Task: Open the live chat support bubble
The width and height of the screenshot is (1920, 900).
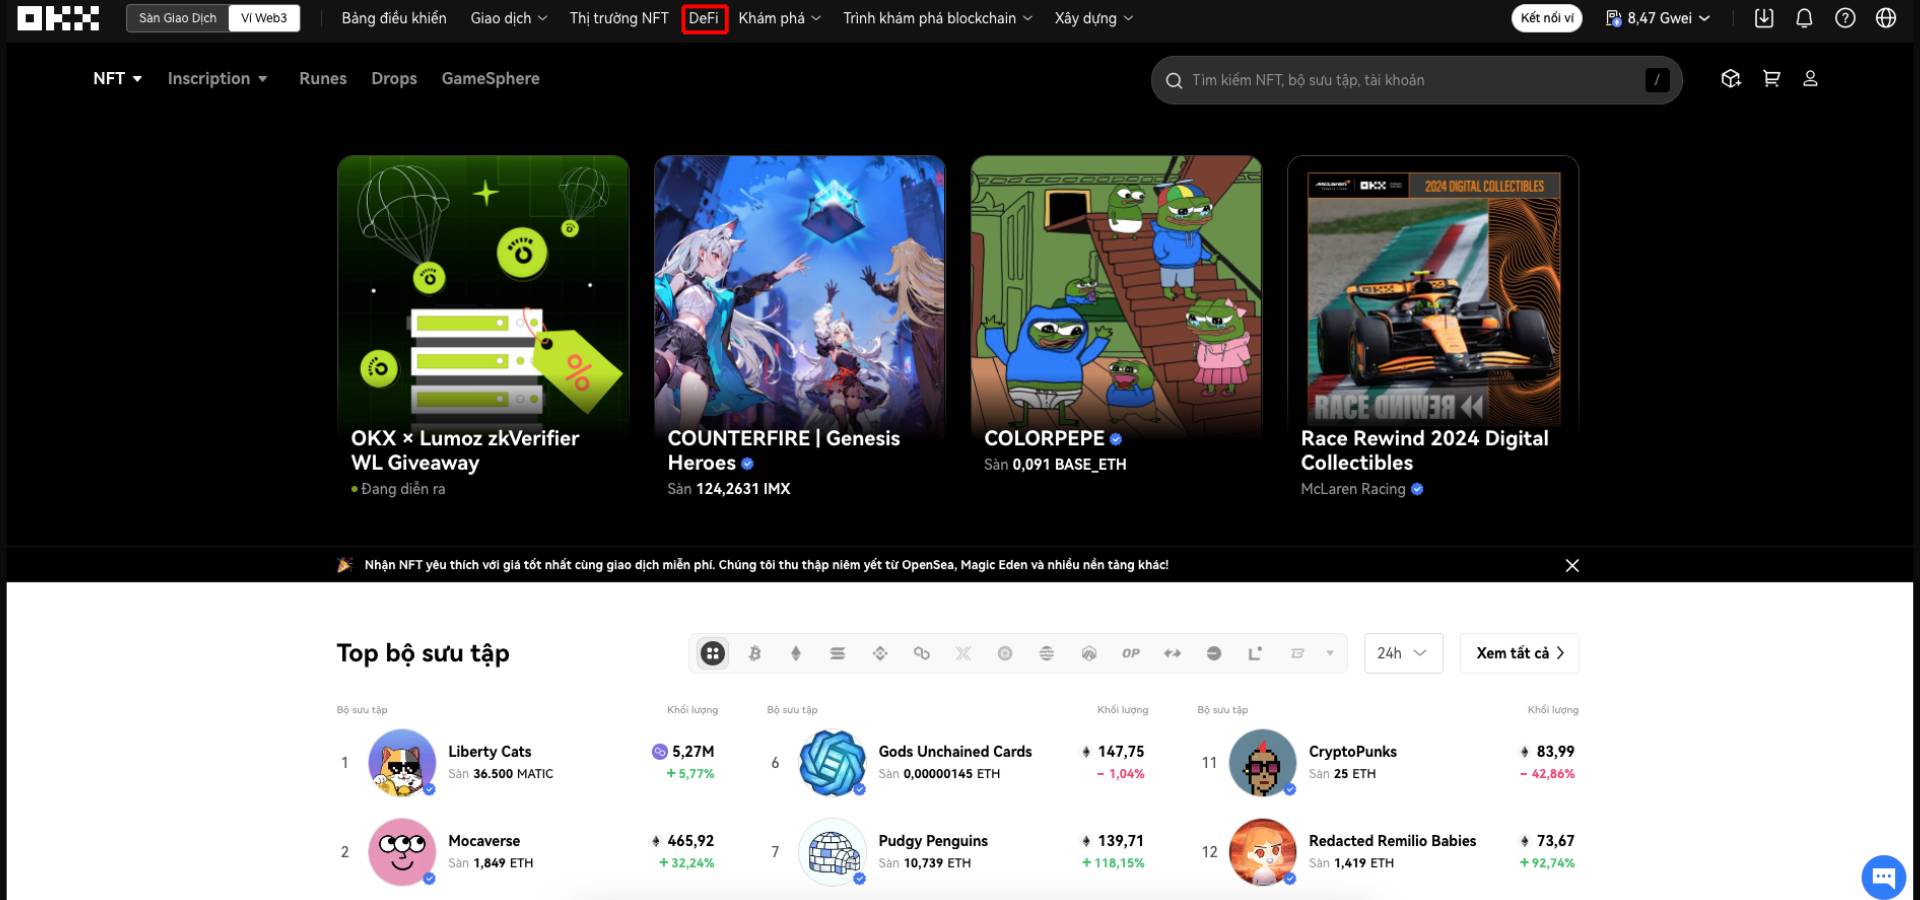Action: pyautogui.click(x=1883, y=877)
